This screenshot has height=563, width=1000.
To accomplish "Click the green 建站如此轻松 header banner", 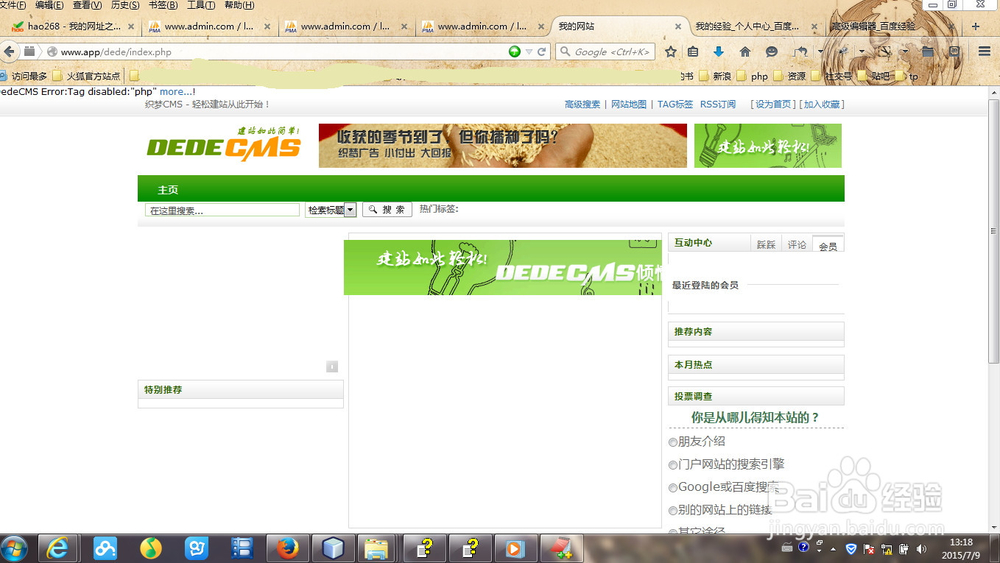I will pos(768,145).
